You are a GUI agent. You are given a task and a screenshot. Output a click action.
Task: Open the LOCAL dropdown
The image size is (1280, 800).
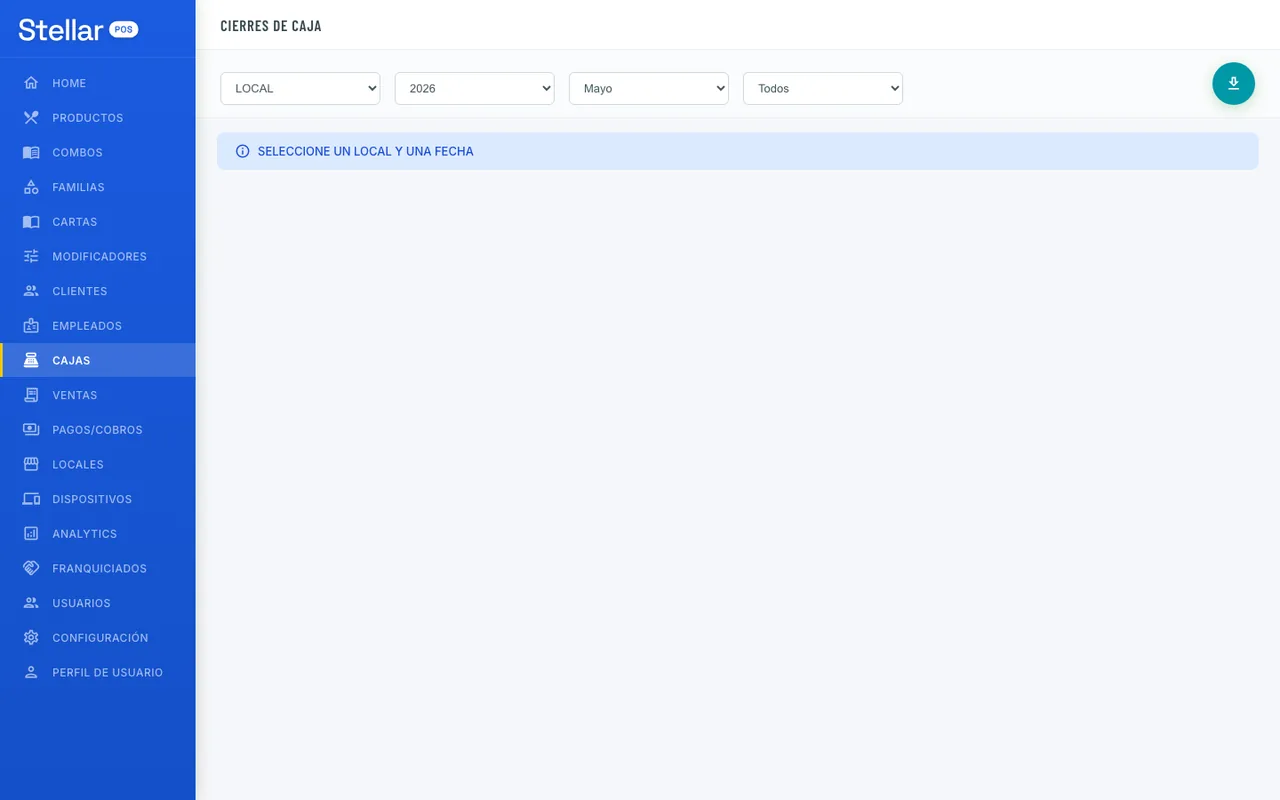coord(300,88)
